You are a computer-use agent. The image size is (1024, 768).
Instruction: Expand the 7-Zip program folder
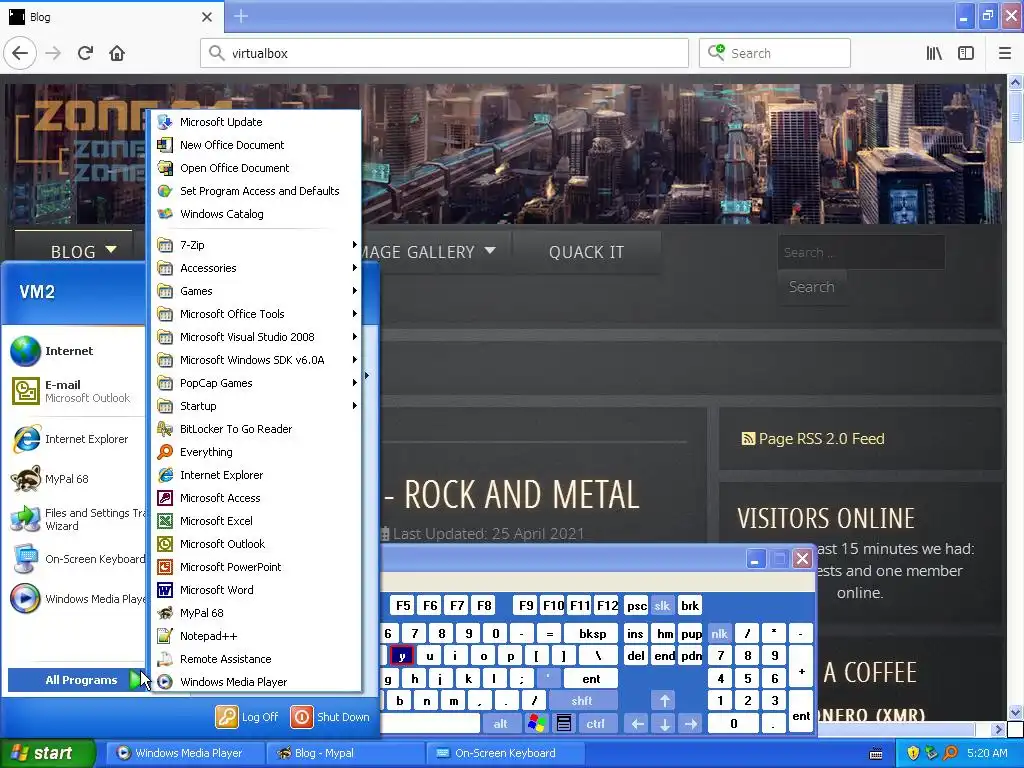[256, 245]
